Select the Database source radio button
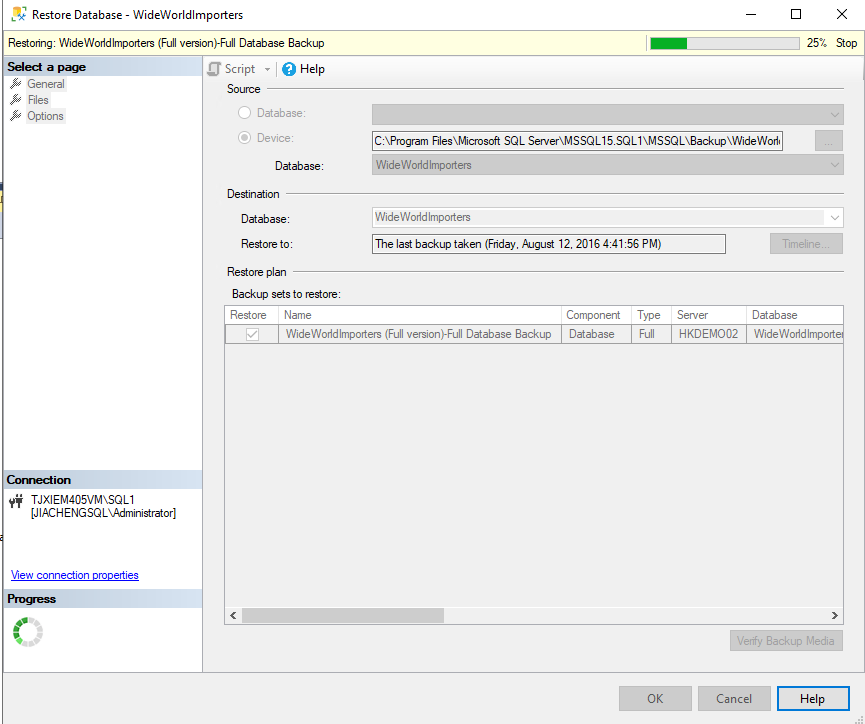 (244, 114)
